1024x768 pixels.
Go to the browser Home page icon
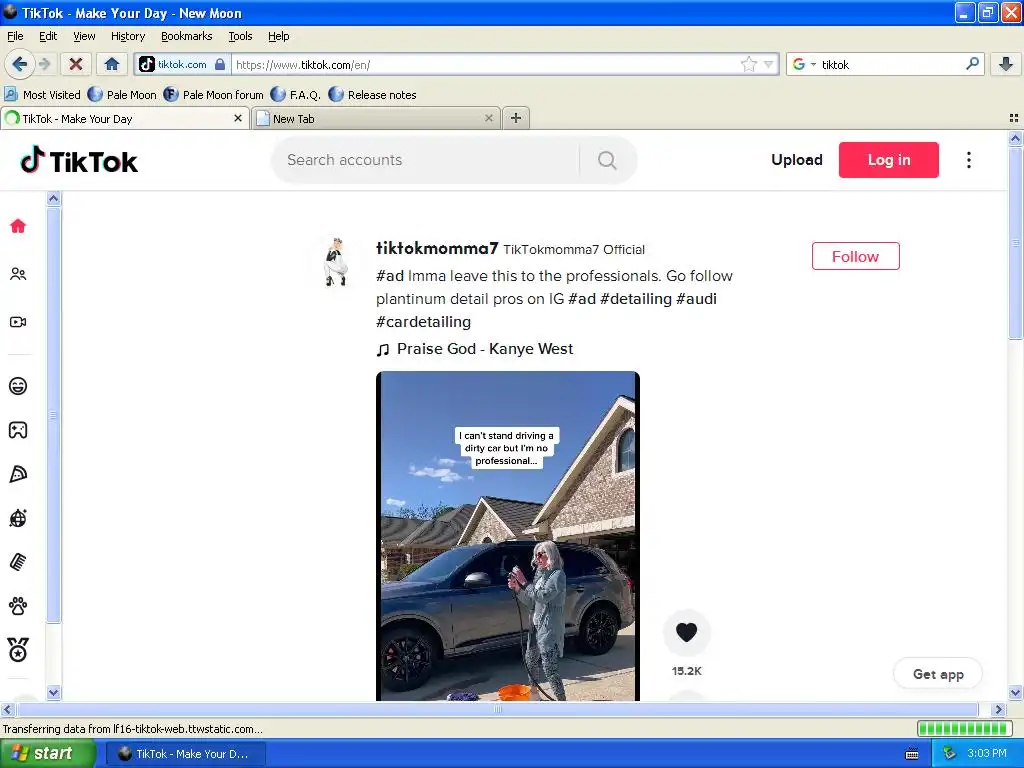tap(112, 64)
